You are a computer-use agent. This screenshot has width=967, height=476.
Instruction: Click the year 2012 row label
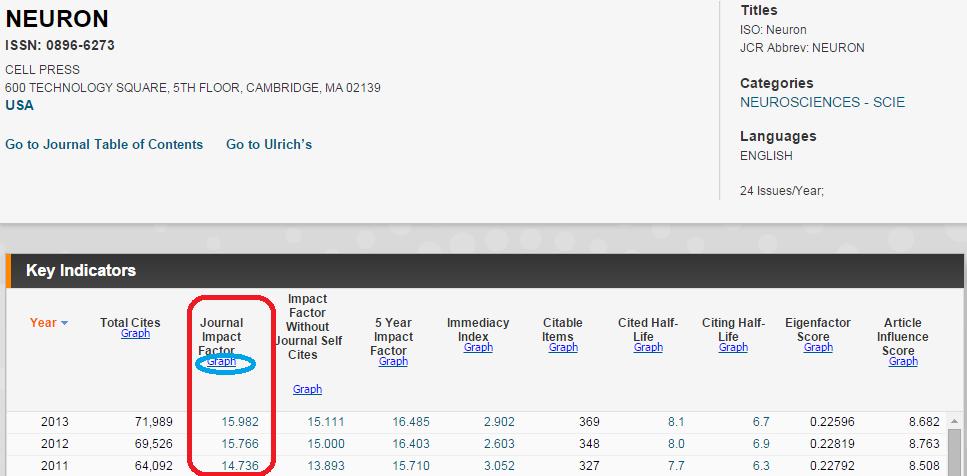(55, 444)
